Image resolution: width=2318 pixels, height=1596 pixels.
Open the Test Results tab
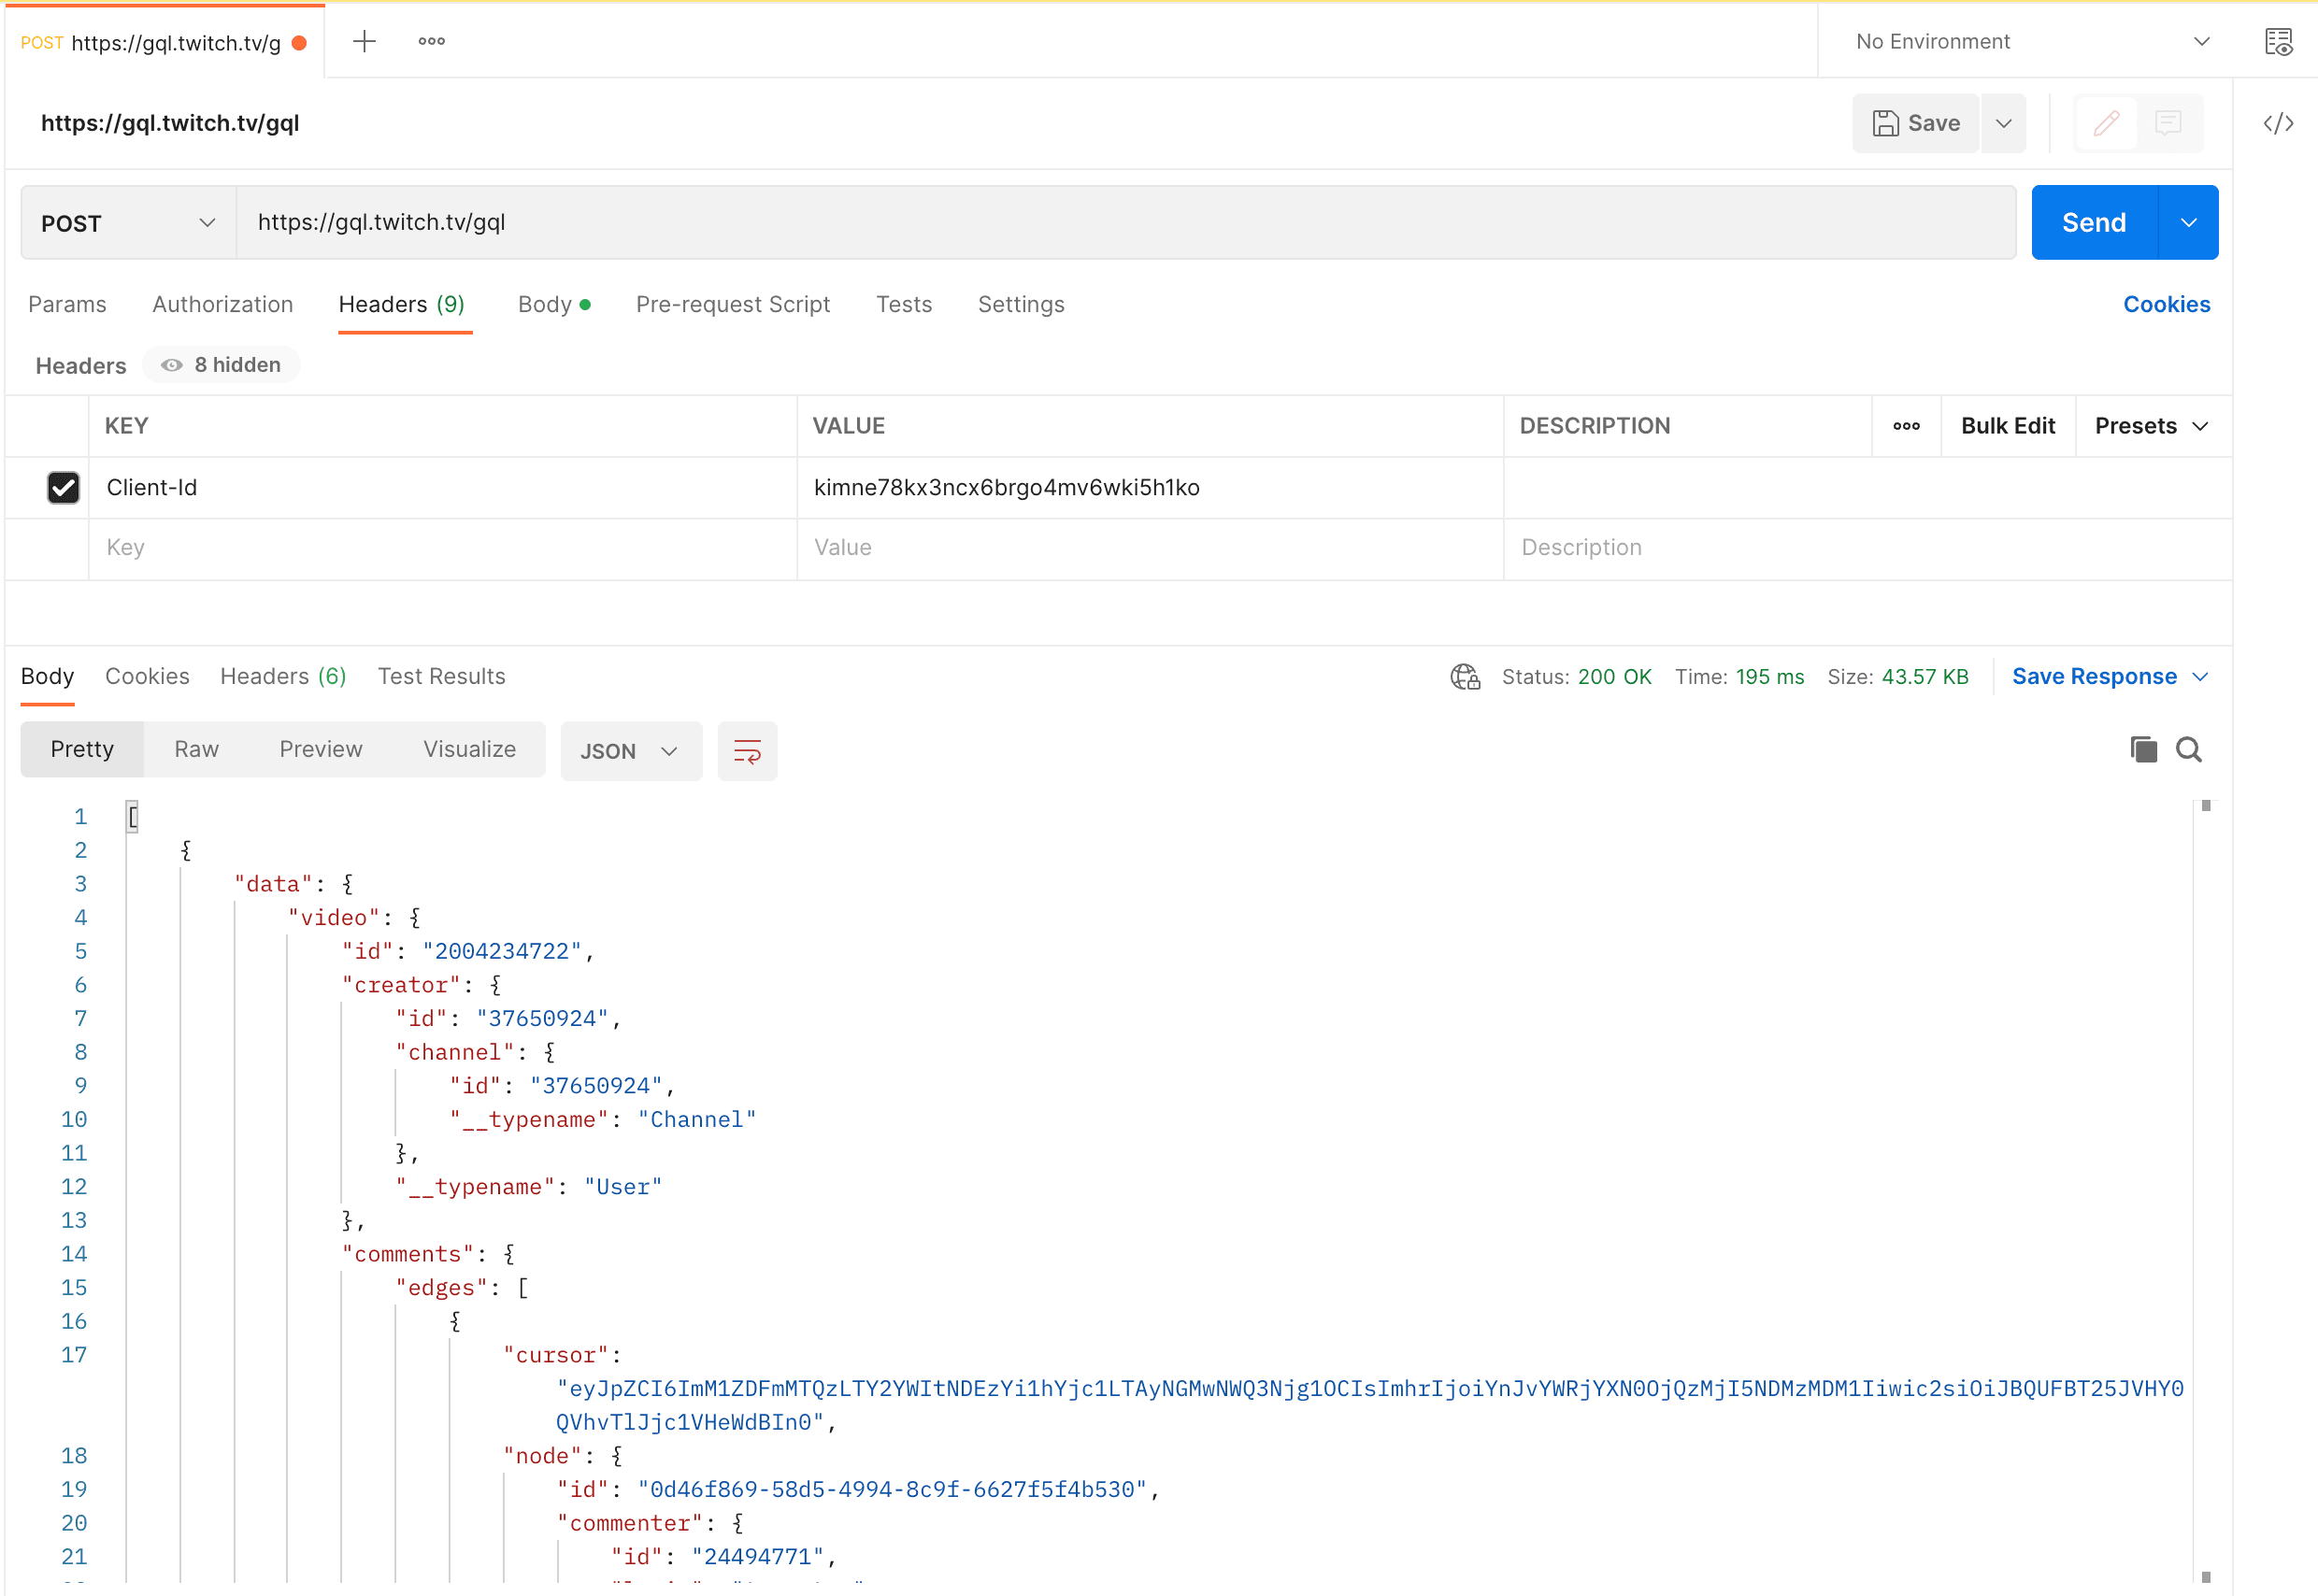click(441, 676)
